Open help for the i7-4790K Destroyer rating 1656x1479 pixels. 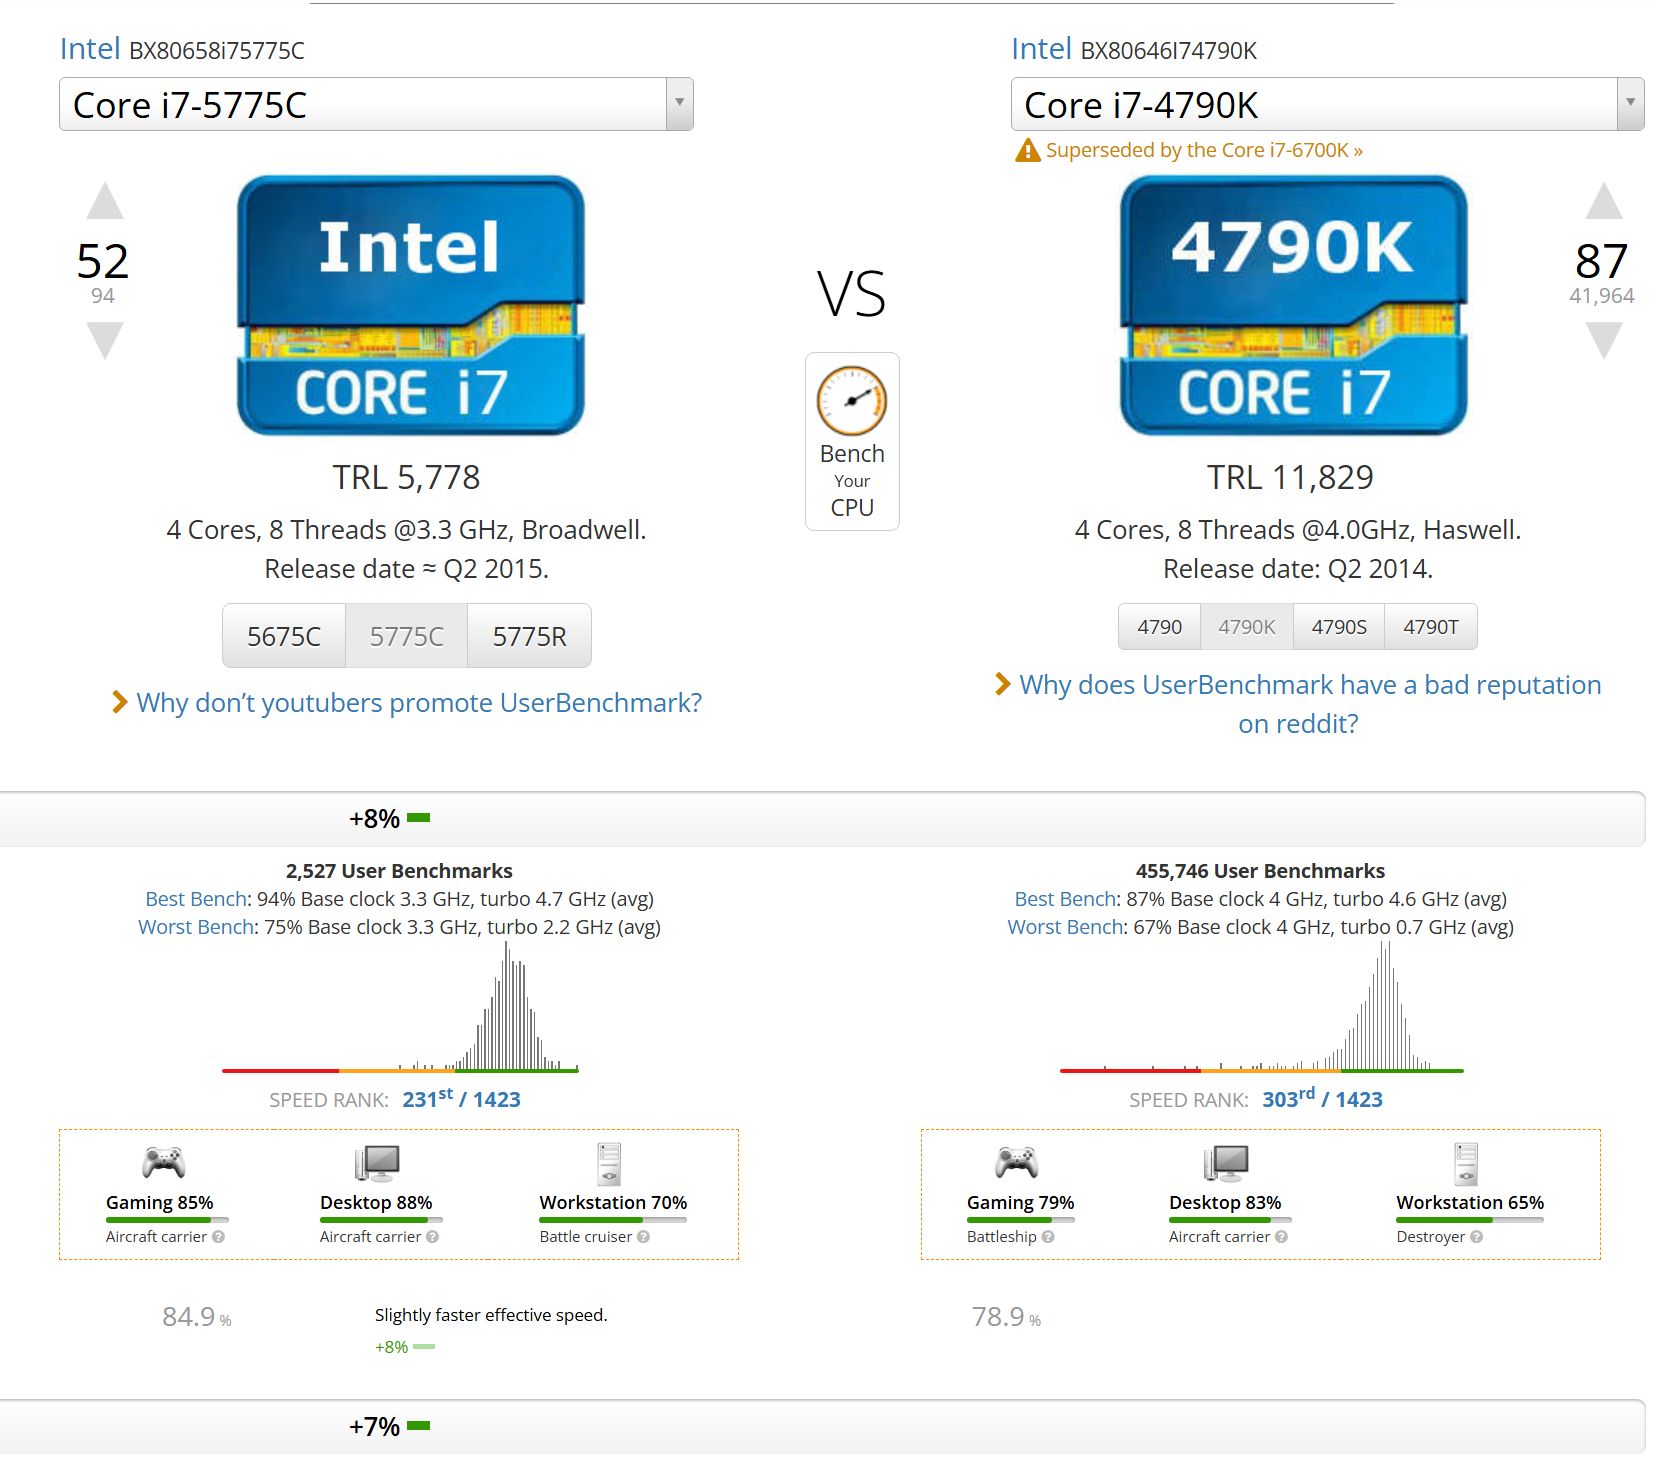click(1477, 1237)
